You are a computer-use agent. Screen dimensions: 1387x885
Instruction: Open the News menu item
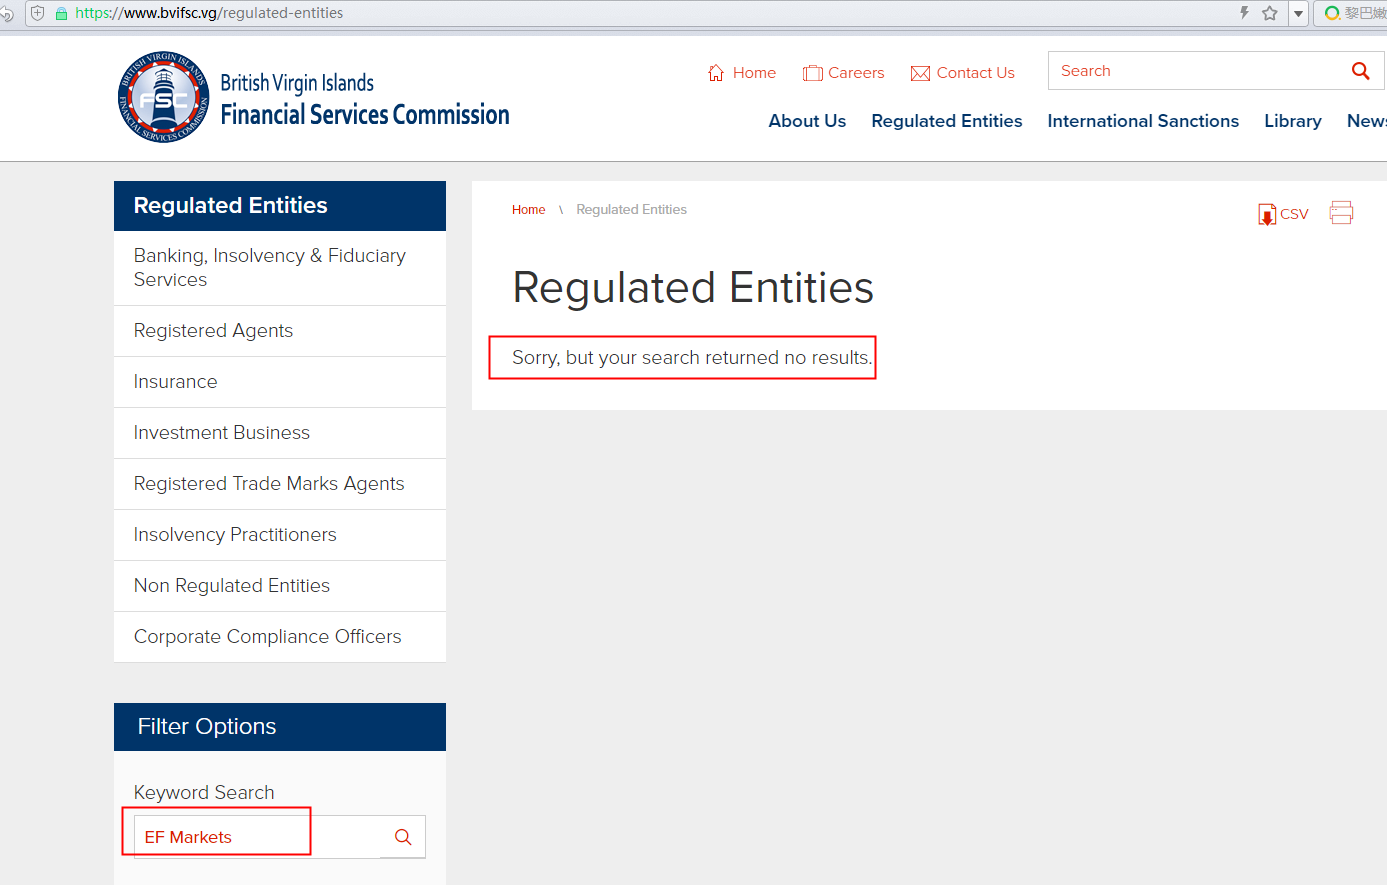pos(1366,121)
